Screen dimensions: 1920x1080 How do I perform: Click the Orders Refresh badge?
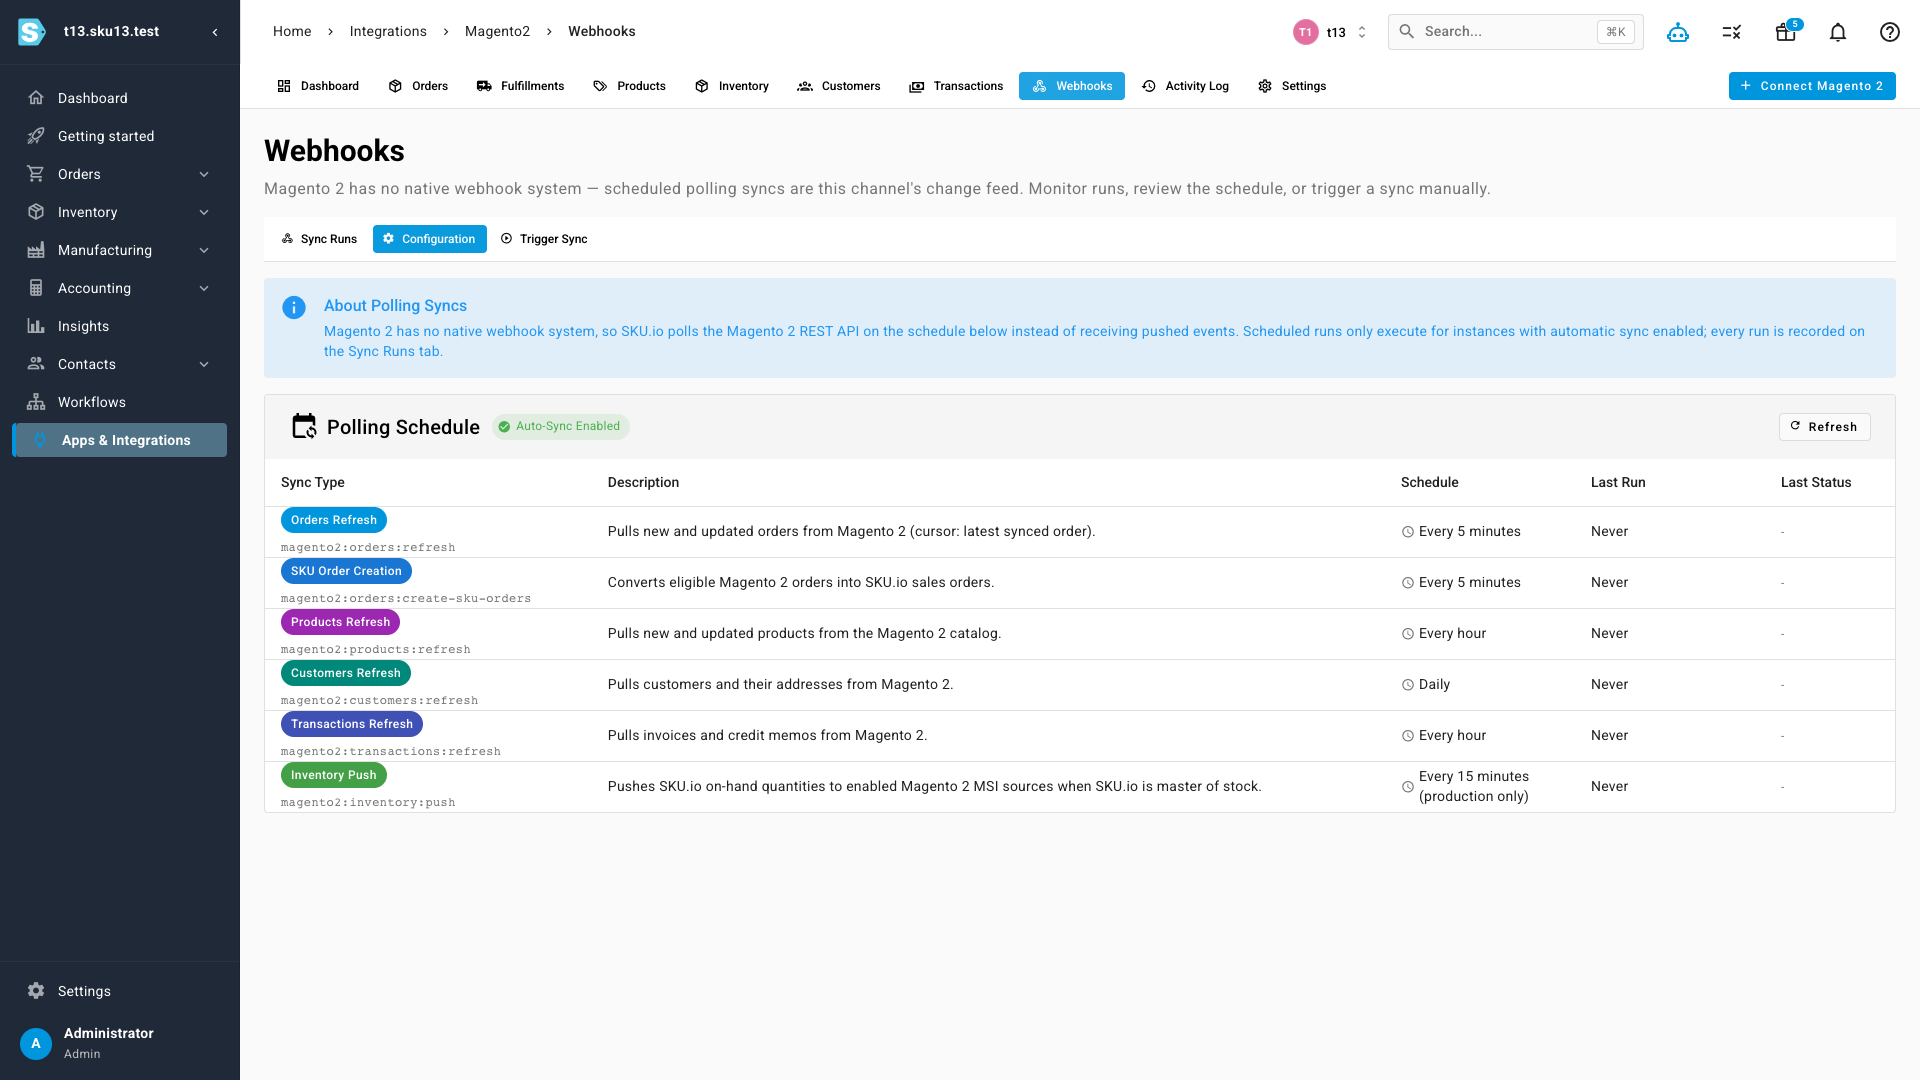click(x=334, y=520)
